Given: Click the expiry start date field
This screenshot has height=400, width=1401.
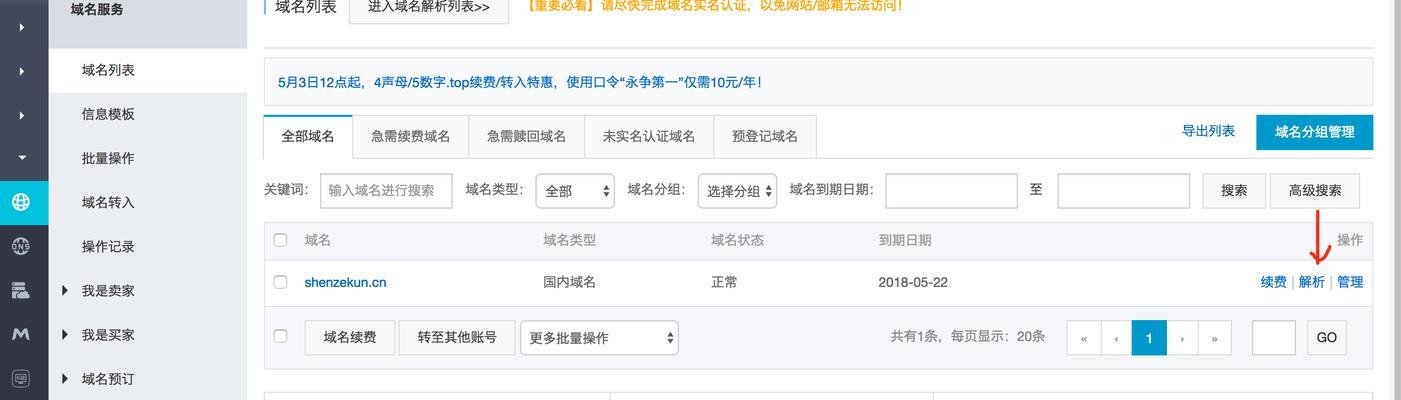Looking at the screenshot, I should [x=951, y=190].
